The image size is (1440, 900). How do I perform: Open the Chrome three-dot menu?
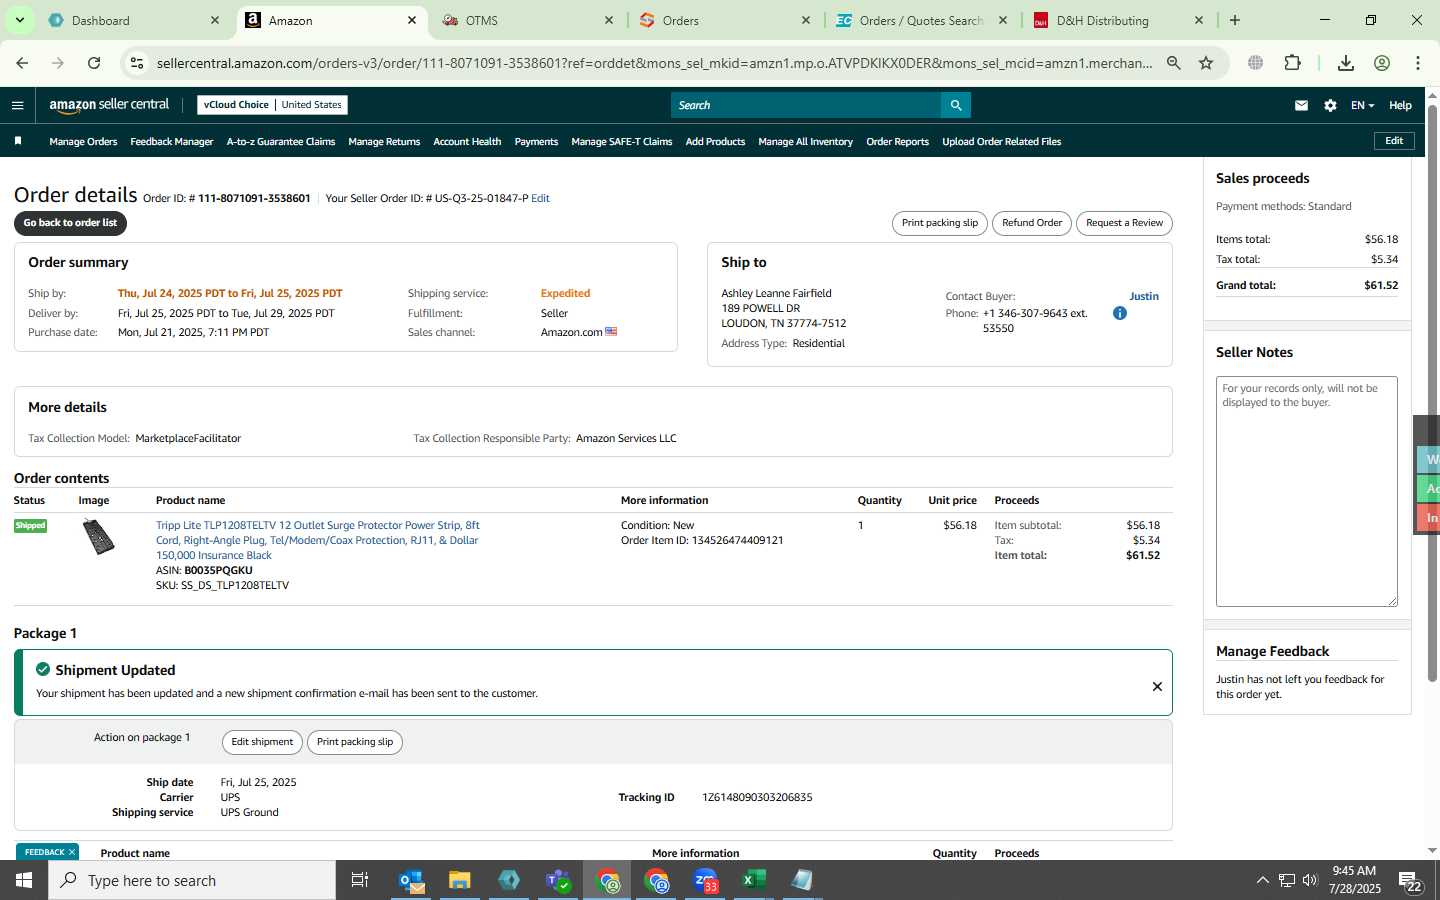[x=1418, y=63]
